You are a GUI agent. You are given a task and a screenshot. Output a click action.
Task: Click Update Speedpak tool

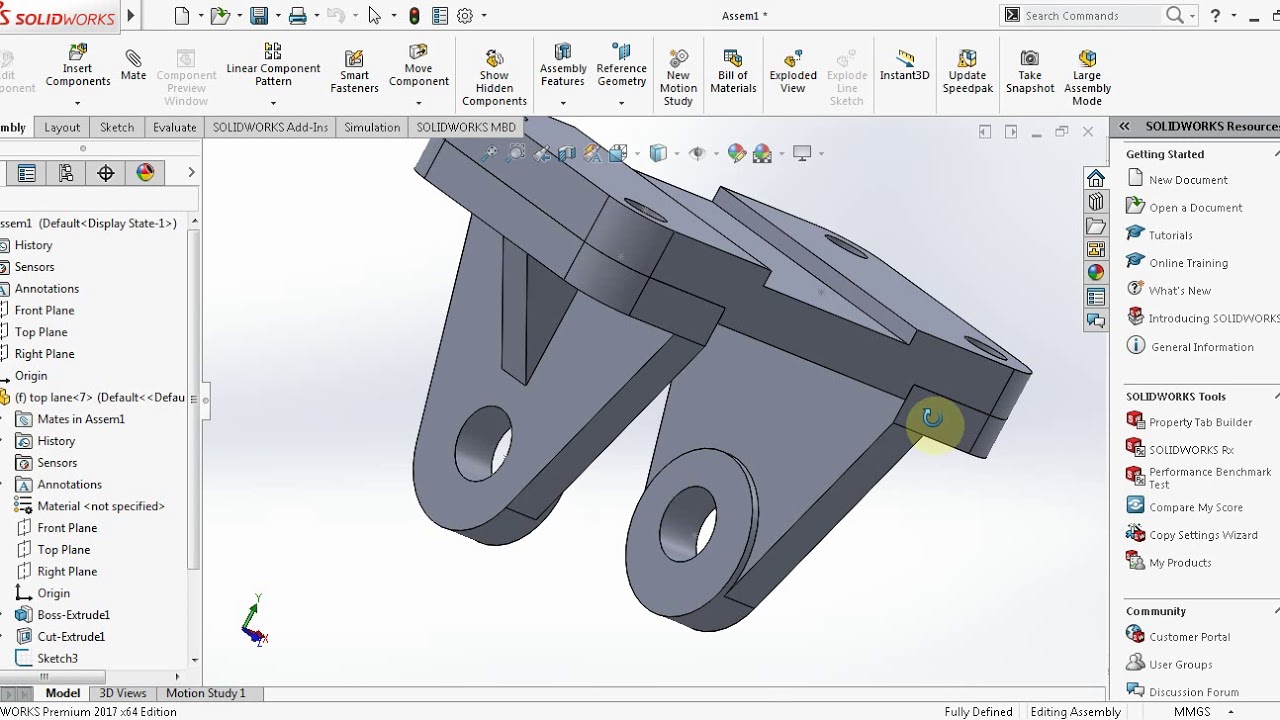pyautogui.click(x=968, y=72)
